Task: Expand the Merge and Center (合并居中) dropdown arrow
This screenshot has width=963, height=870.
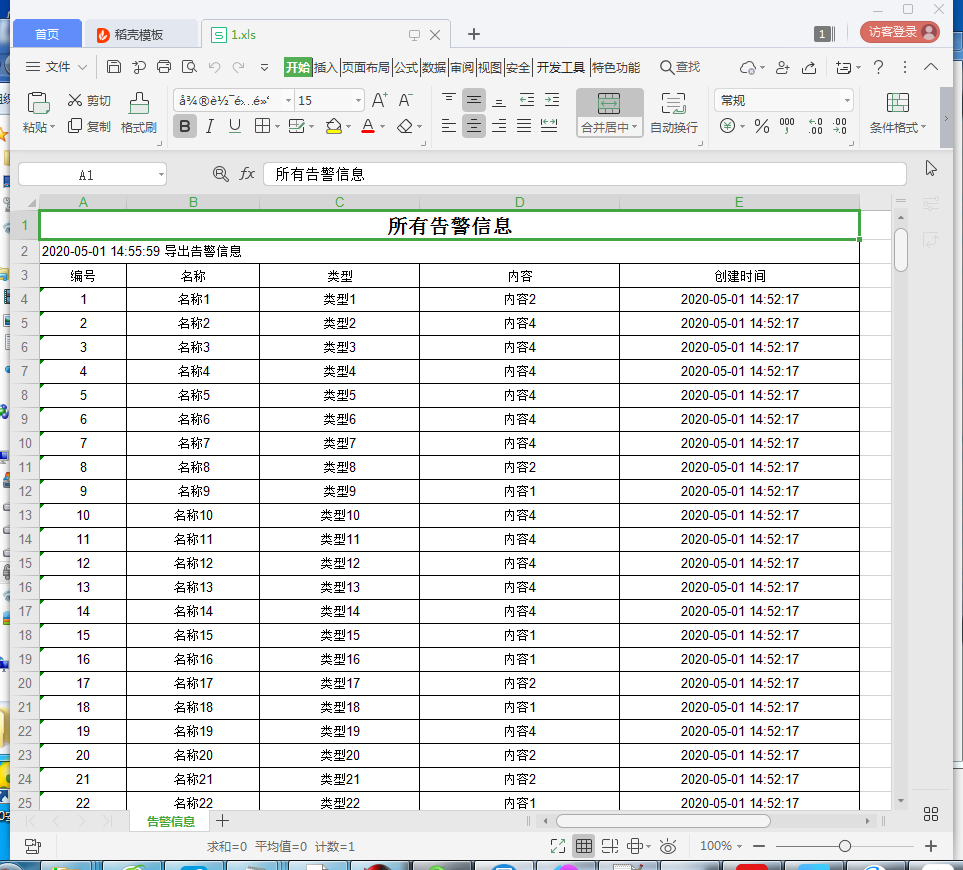Action: 634,127
